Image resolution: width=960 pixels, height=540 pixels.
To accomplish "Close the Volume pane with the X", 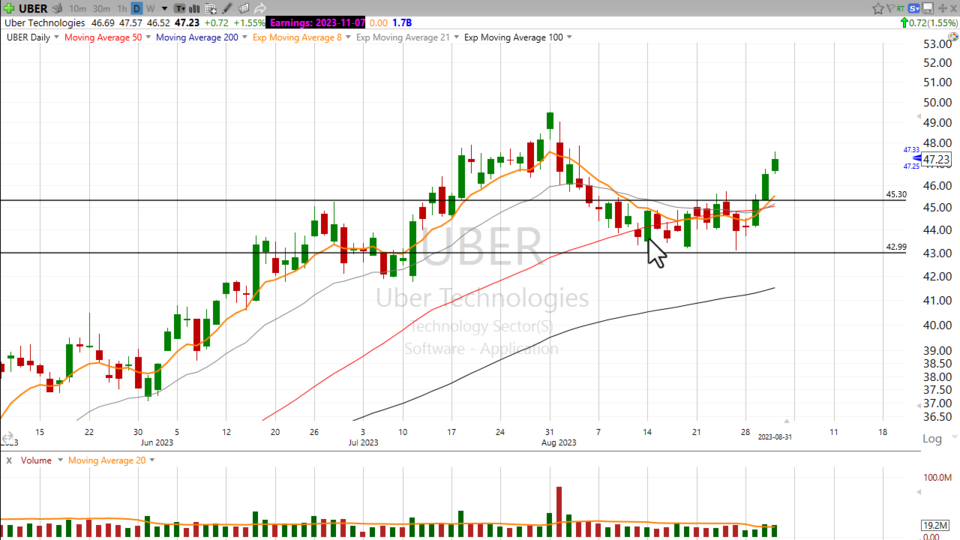I will tap(9, 460).
